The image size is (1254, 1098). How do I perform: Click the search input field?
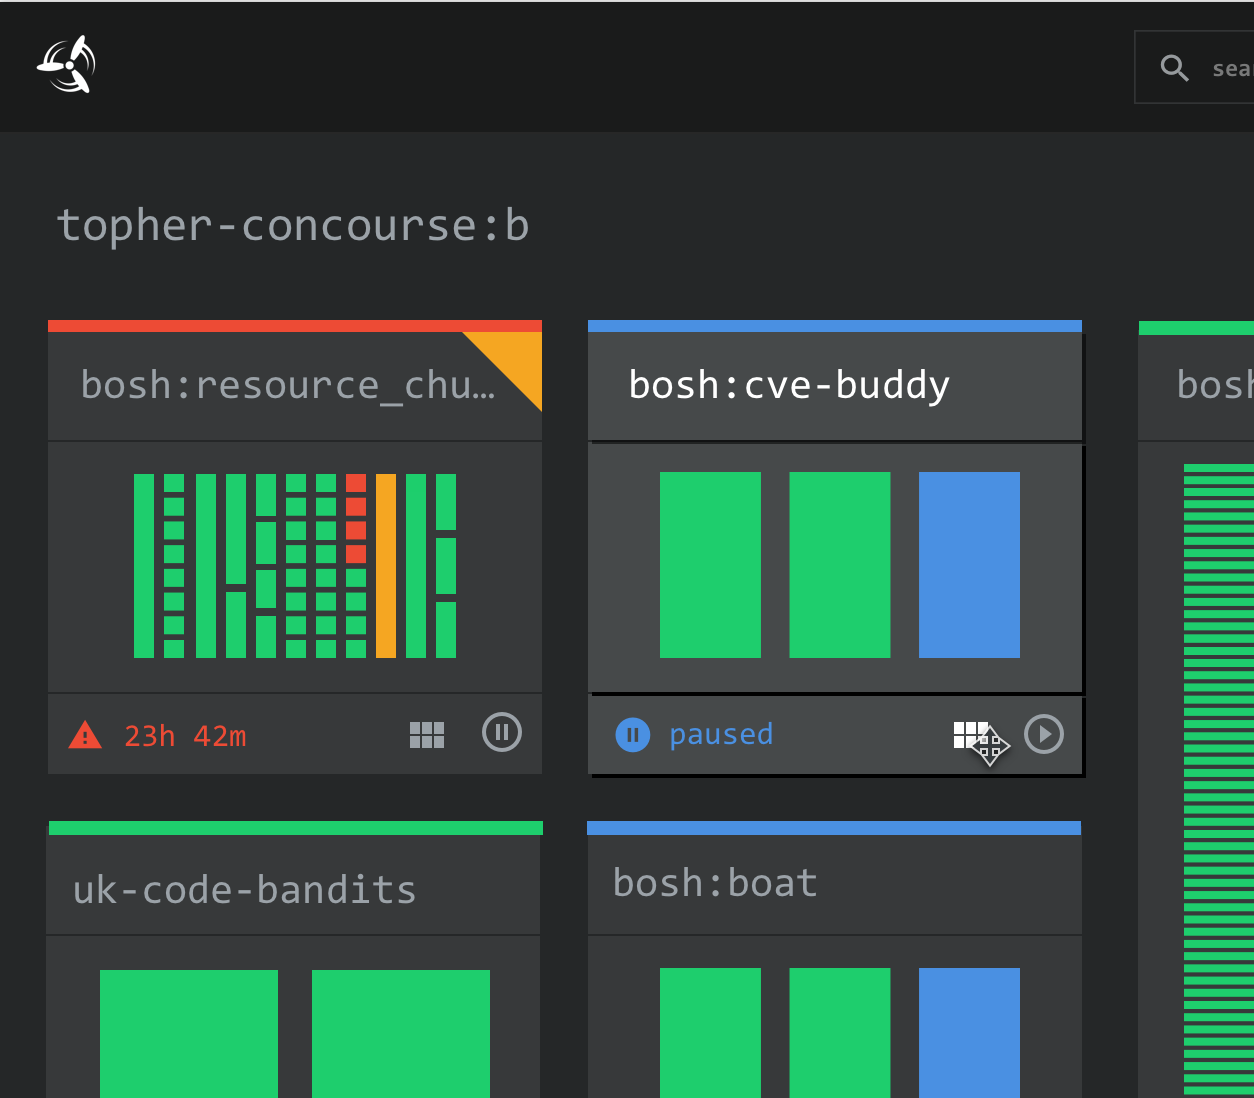coord(1230,67)
